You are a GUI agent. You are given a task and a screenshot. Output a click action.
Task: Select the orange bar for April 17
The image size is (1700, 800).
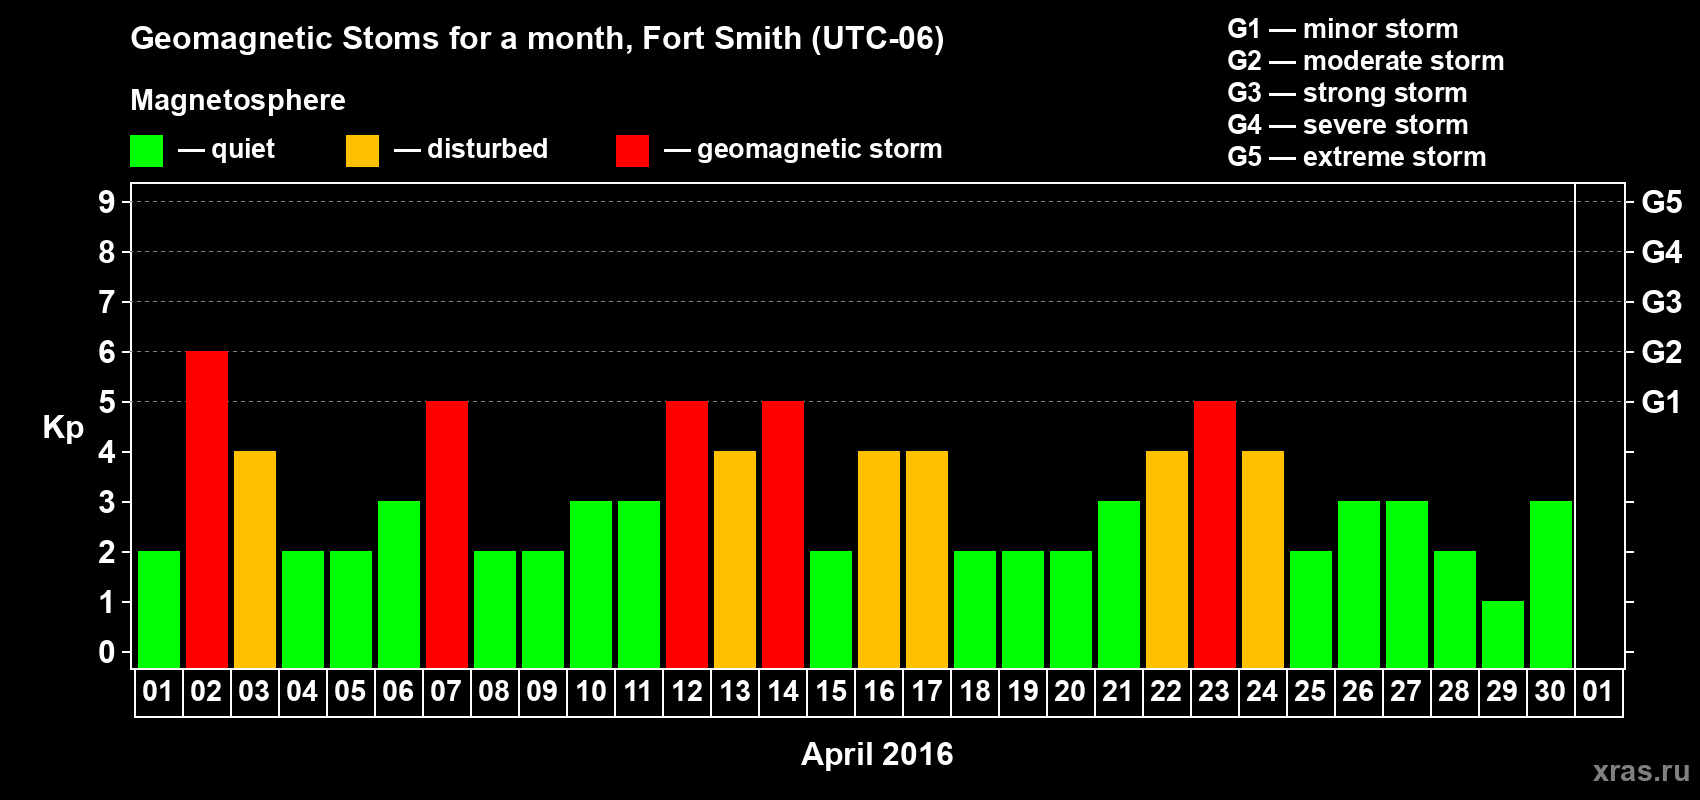(927, 560)
